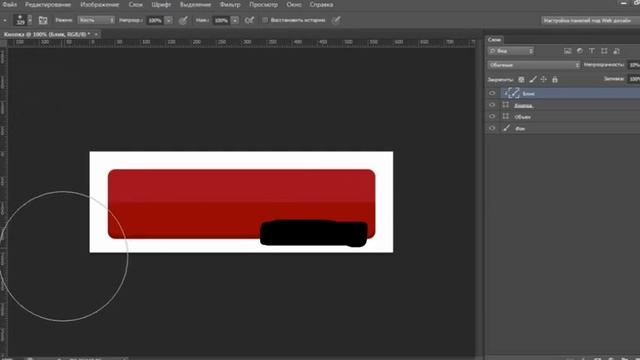Select the layer named Объем
Viewport: 640px width, 360px height.
522,117
